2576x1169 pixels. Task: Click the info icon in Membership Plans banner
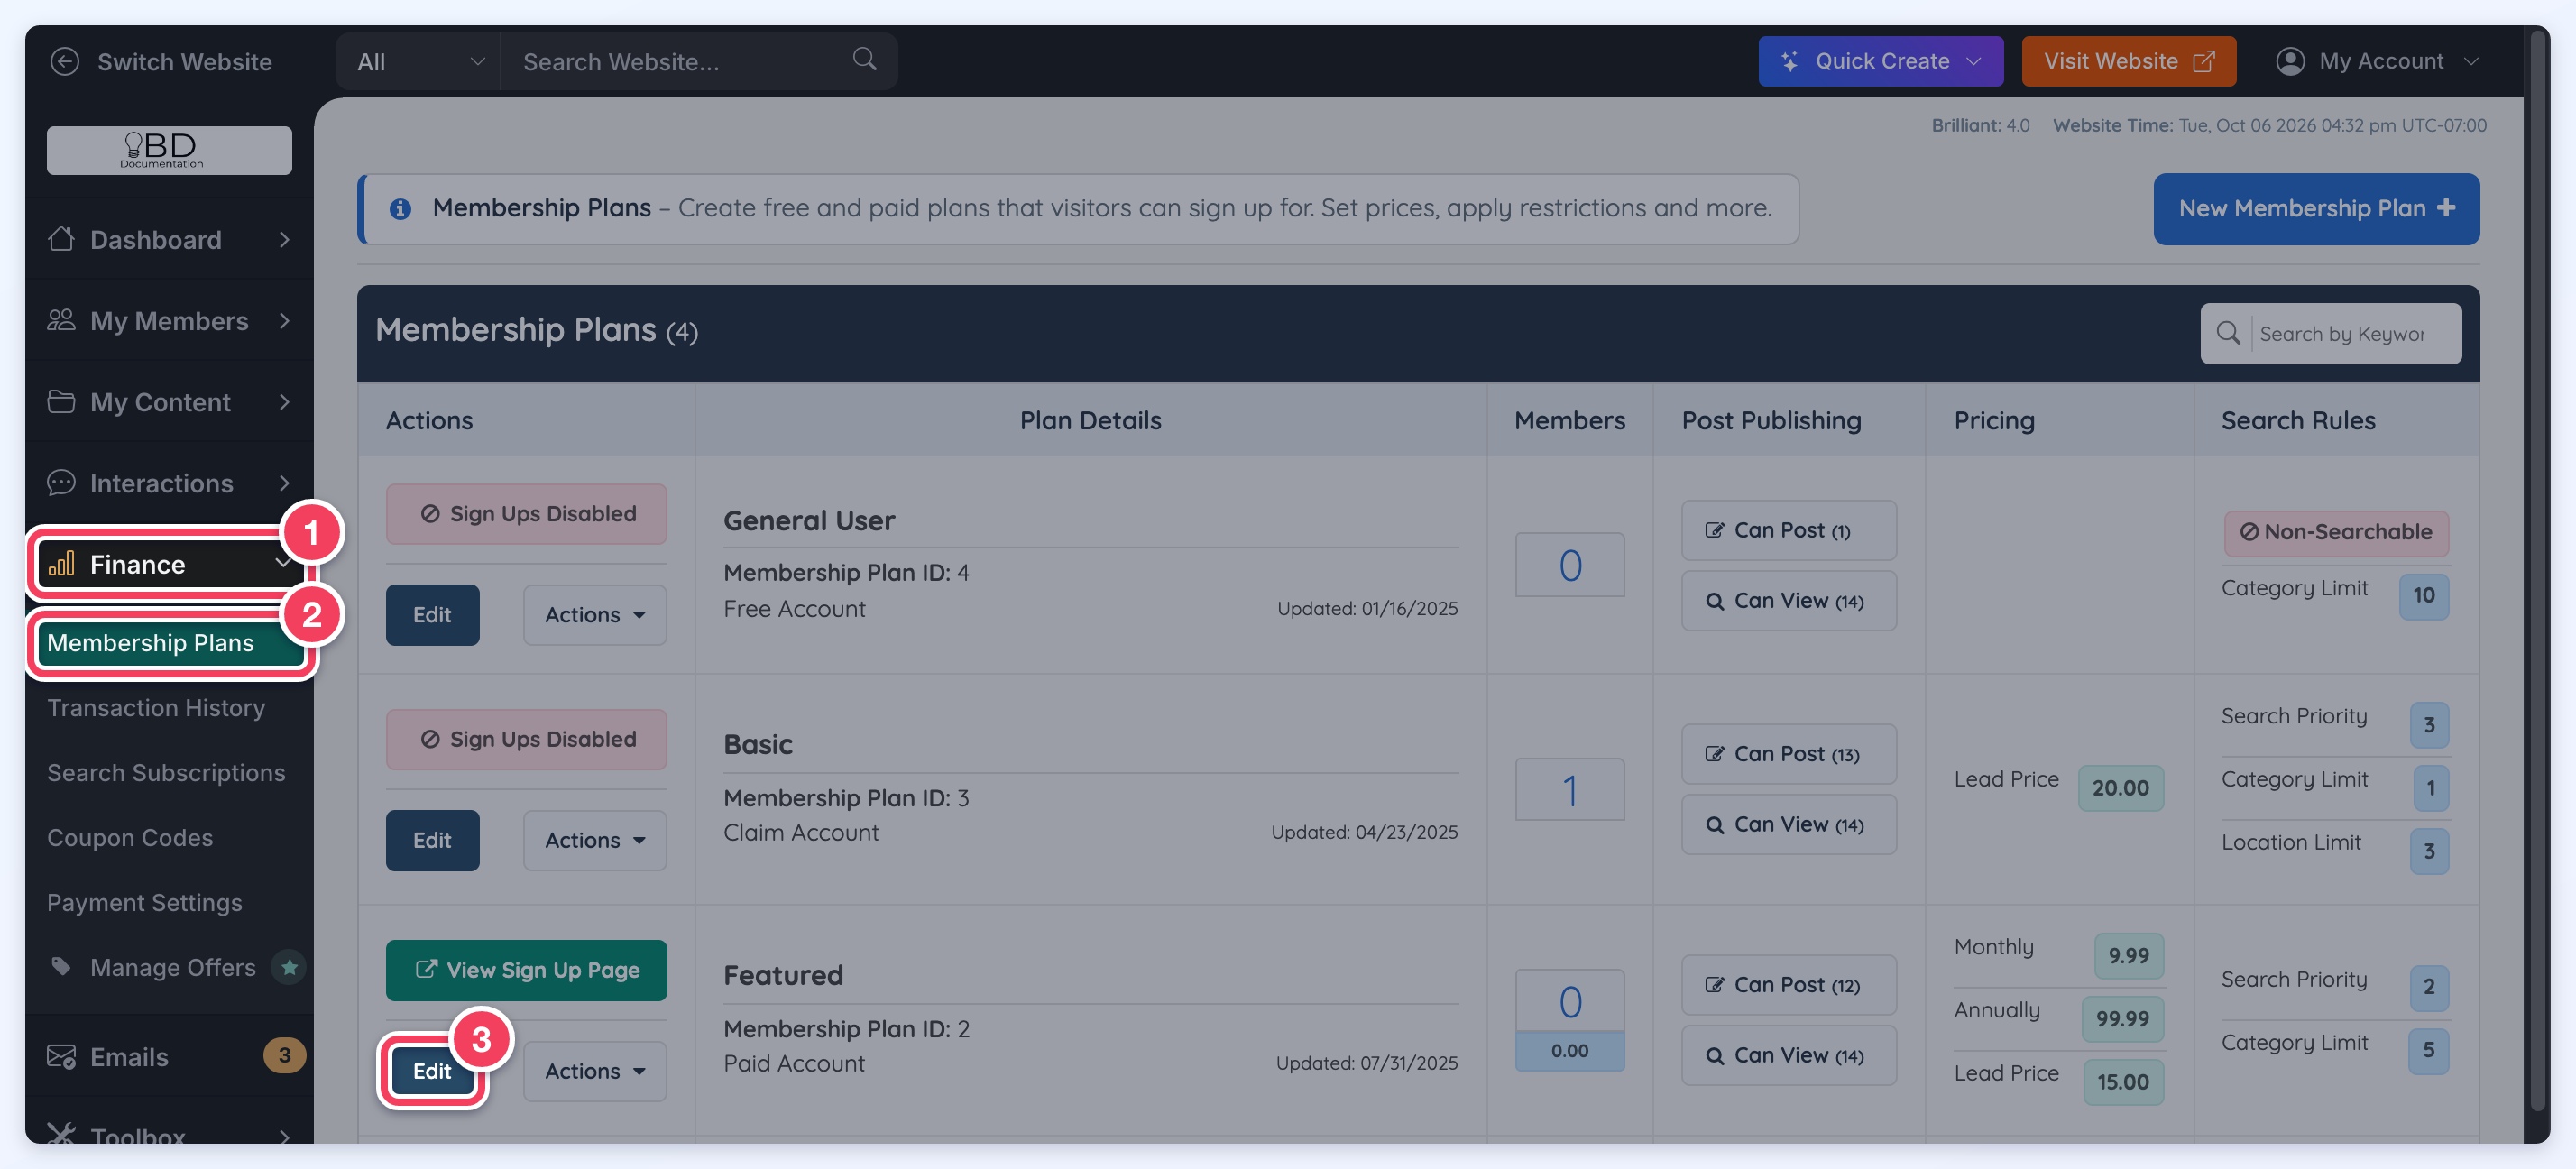click(400, 208)
